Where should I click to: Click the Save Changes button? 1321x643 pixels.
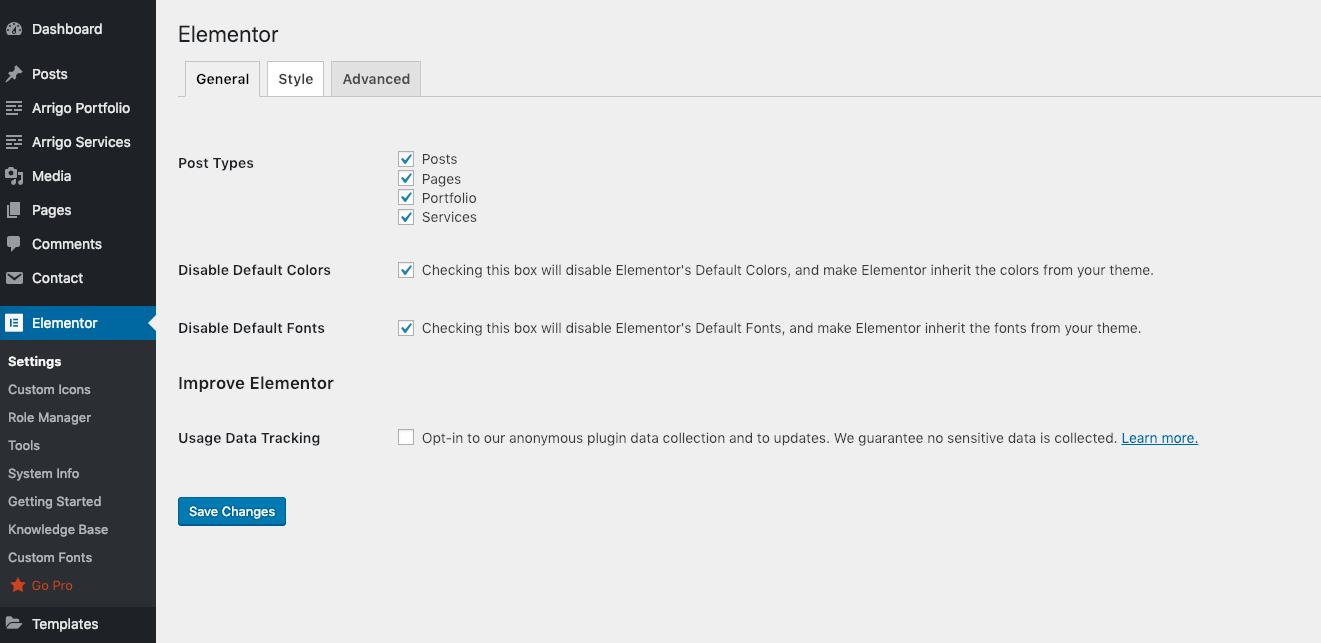point(232,511)
